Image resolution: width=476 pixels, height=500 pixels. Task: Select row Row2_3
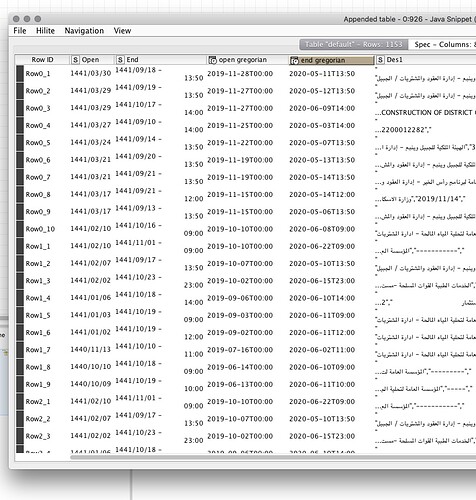38,436
